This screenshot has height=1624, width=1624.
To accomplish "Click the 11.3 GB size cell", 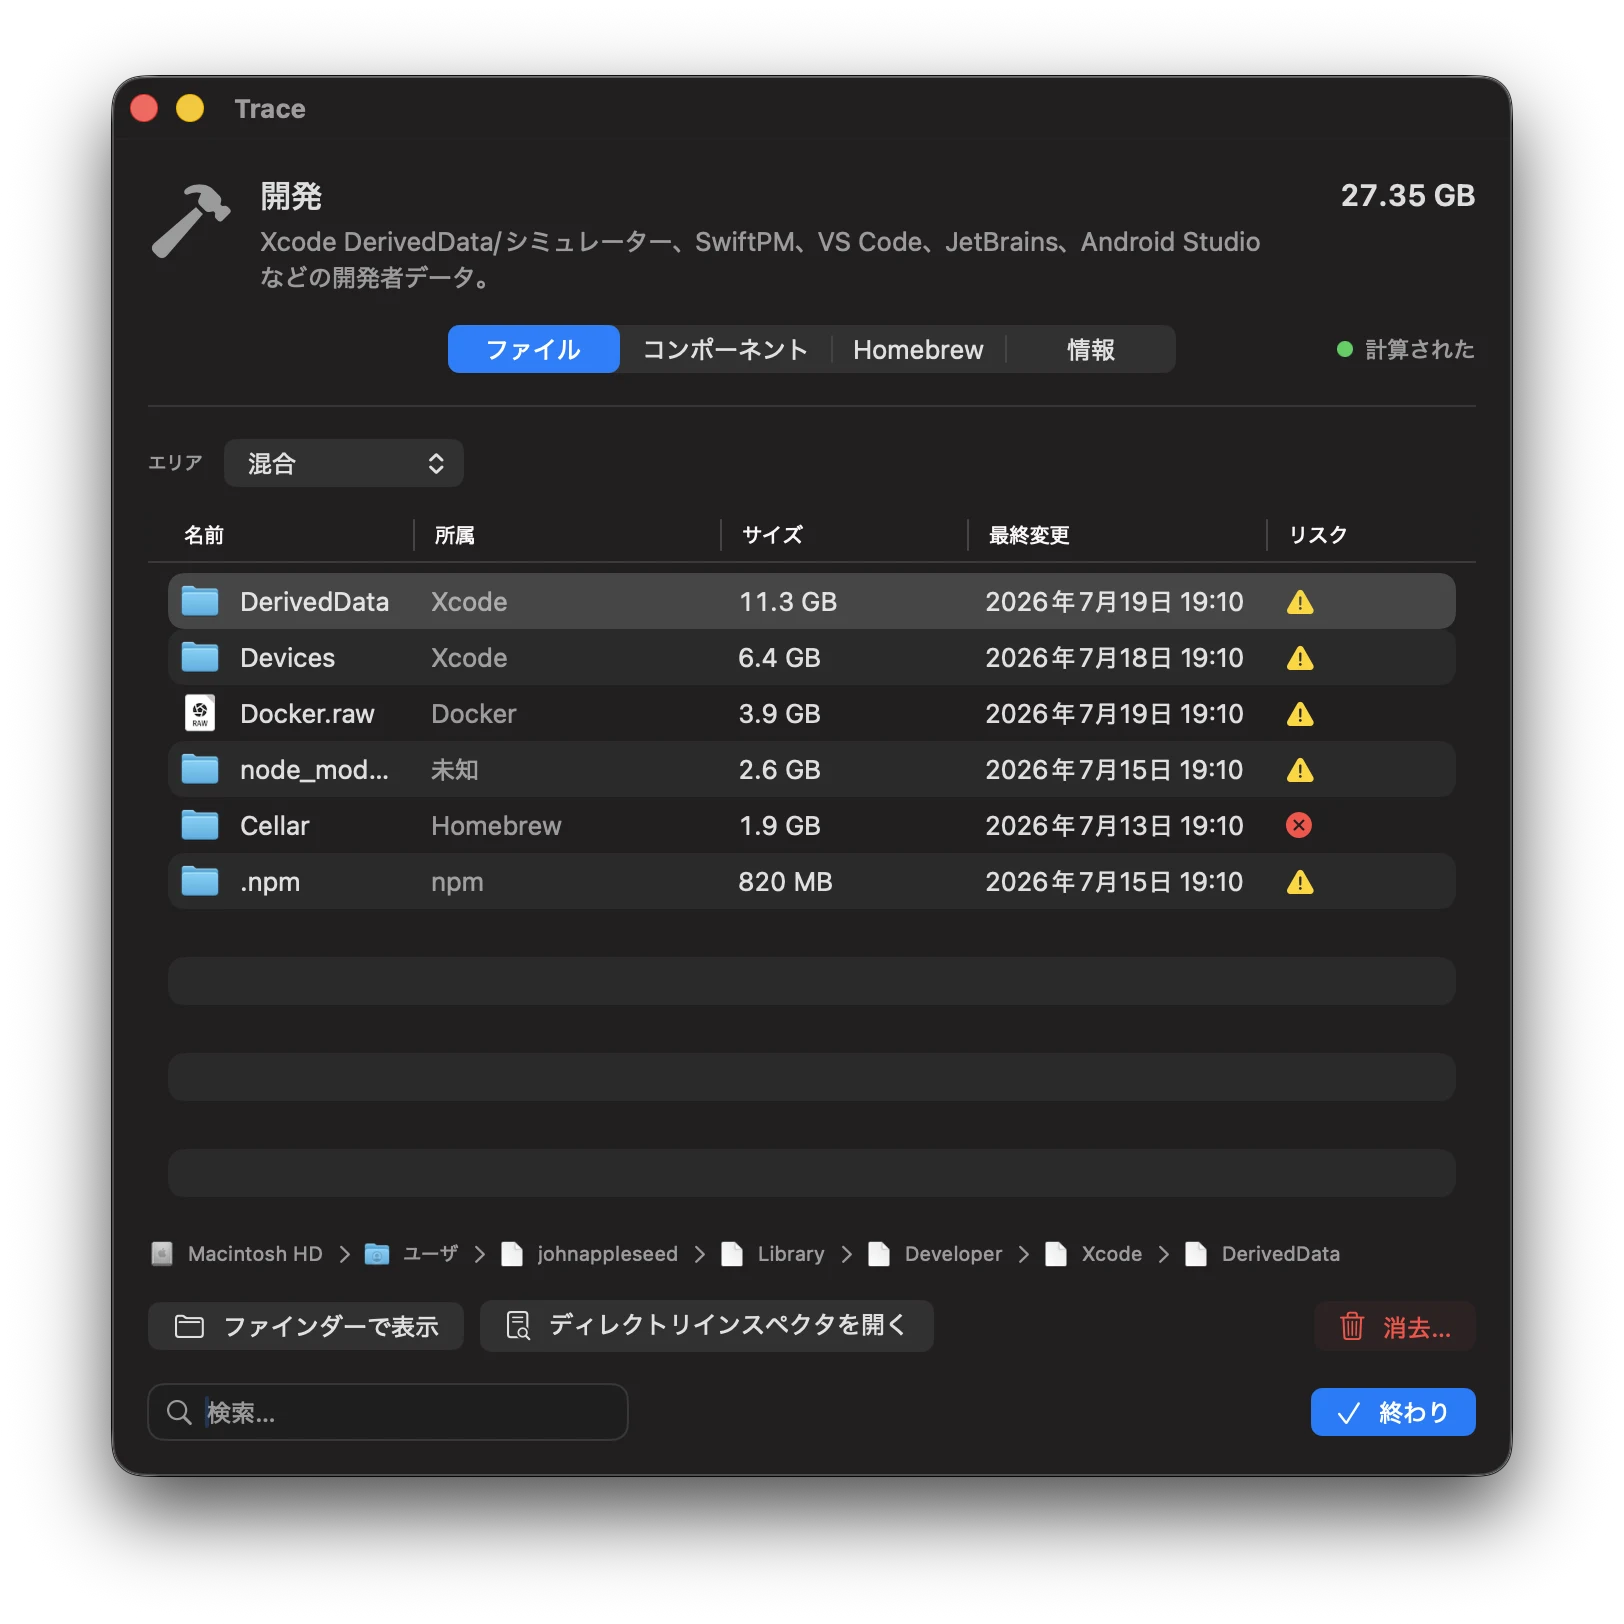I will [787, 602].
